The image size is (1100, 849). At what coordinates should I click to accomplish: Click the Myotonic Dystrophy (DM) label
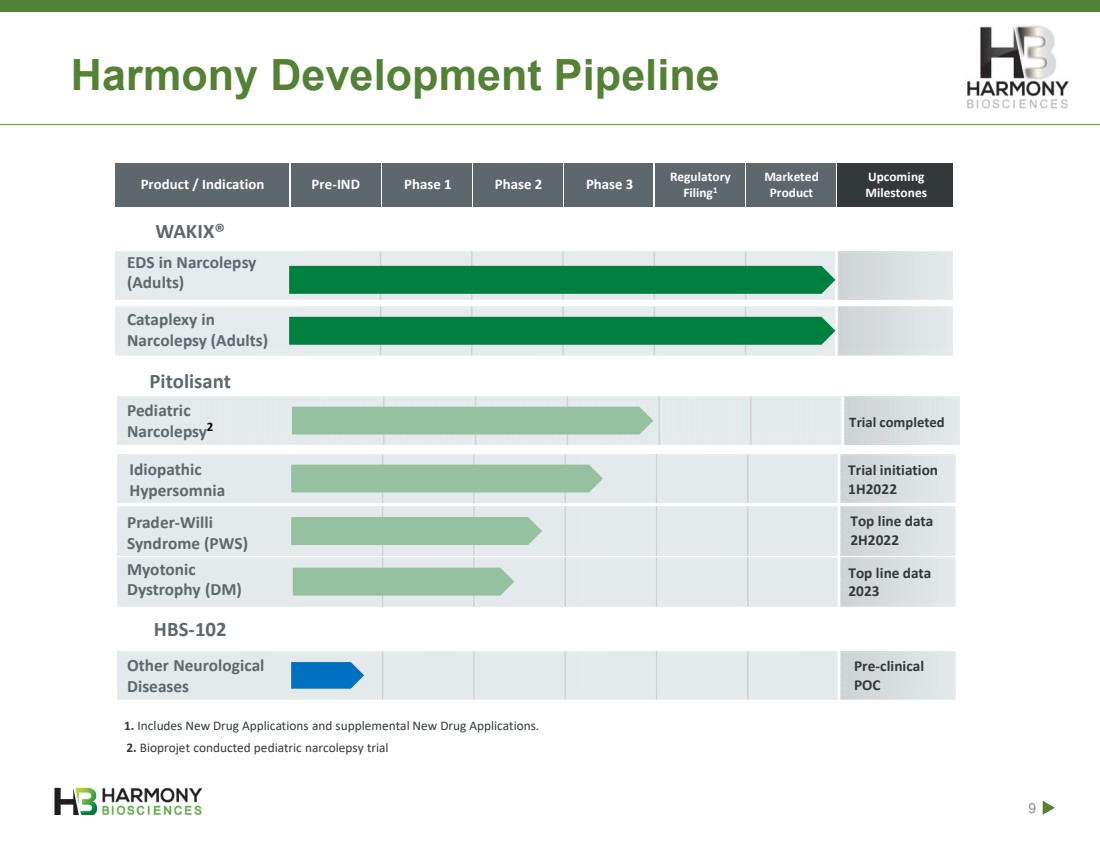click(184, 580)
